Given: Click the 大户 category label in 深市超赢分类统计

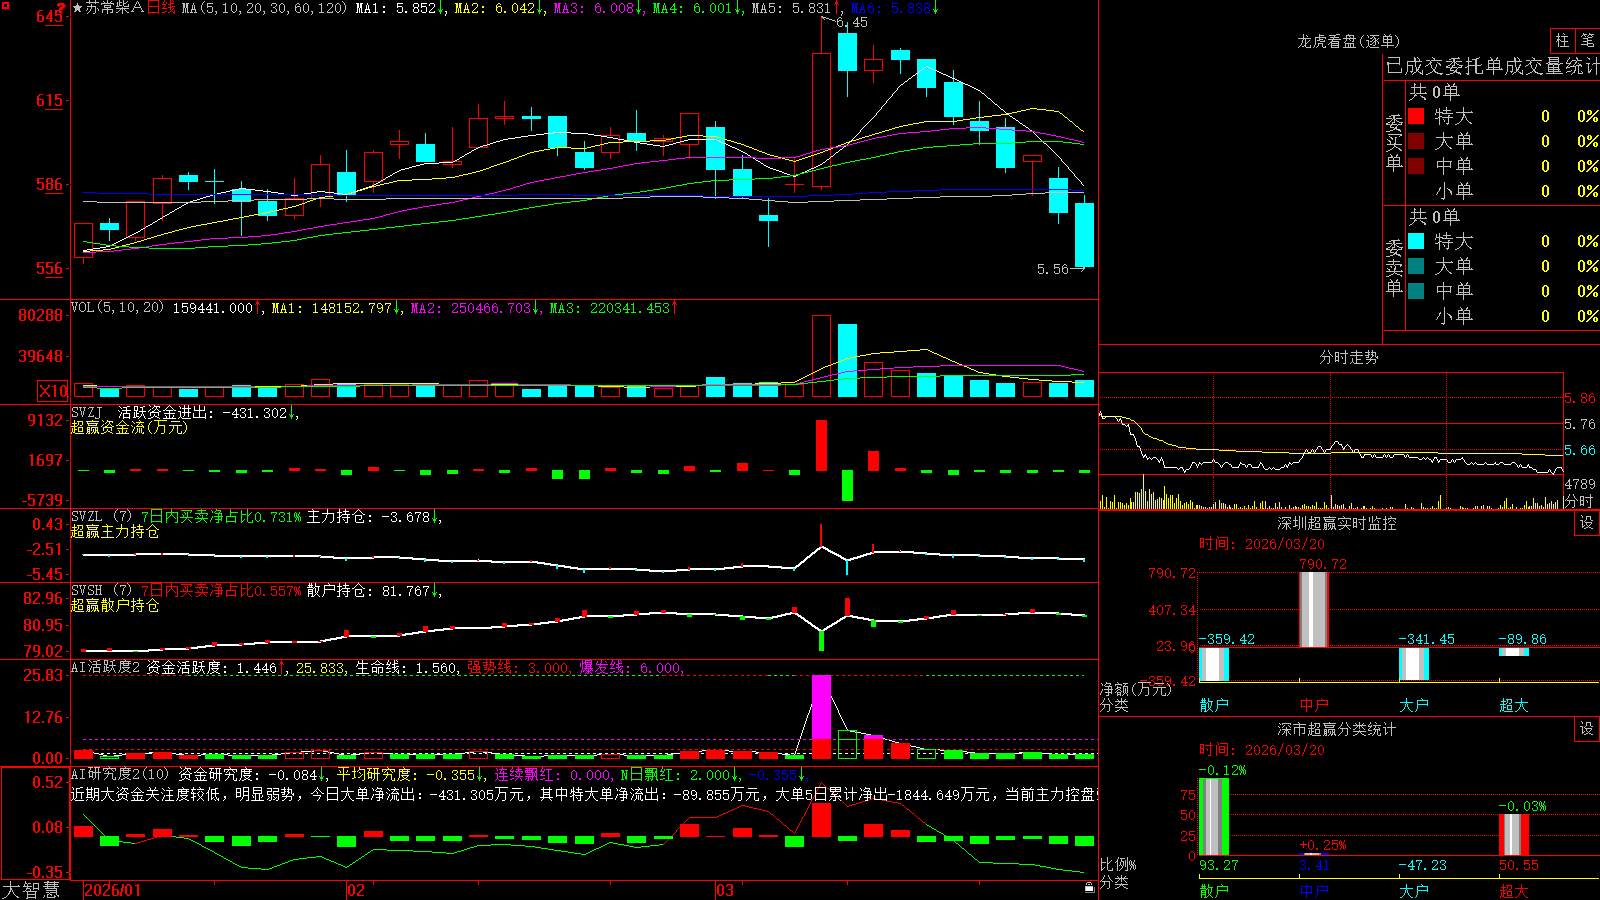Looking at the screenshot, I should point(1414,890).
